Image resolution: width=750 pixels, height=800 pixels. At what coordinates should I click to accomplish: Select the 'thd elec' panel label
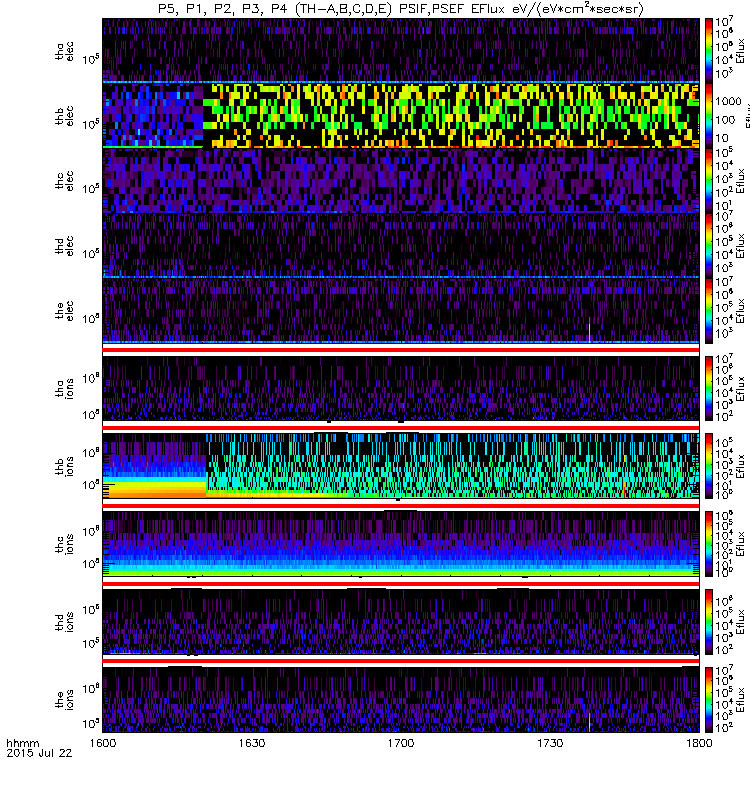pos(65,245)
